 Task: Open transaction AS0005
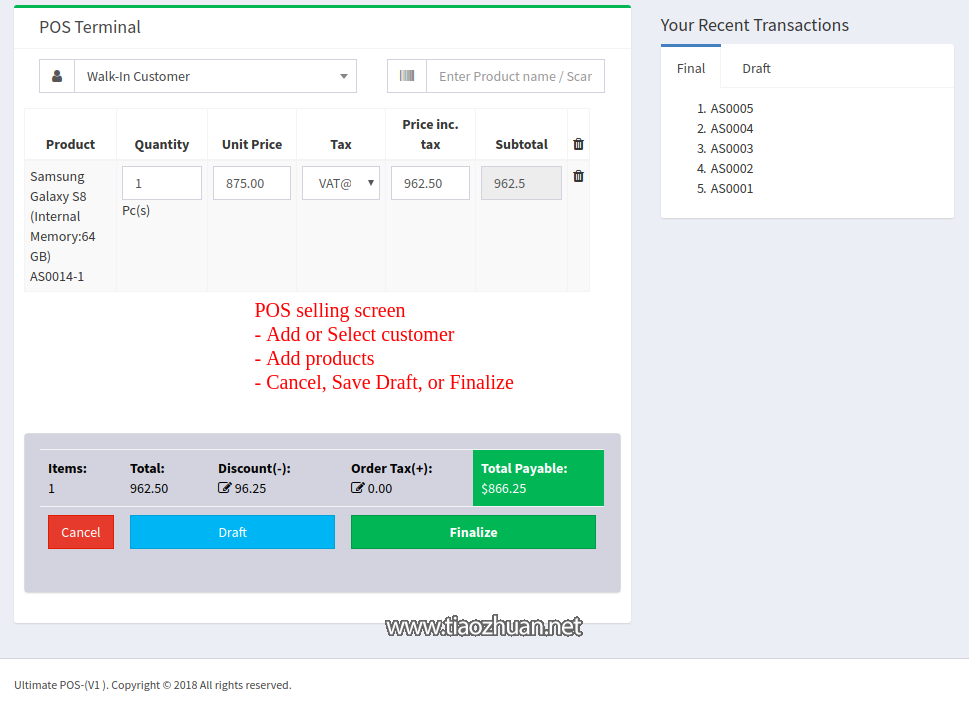pos(730,108)
